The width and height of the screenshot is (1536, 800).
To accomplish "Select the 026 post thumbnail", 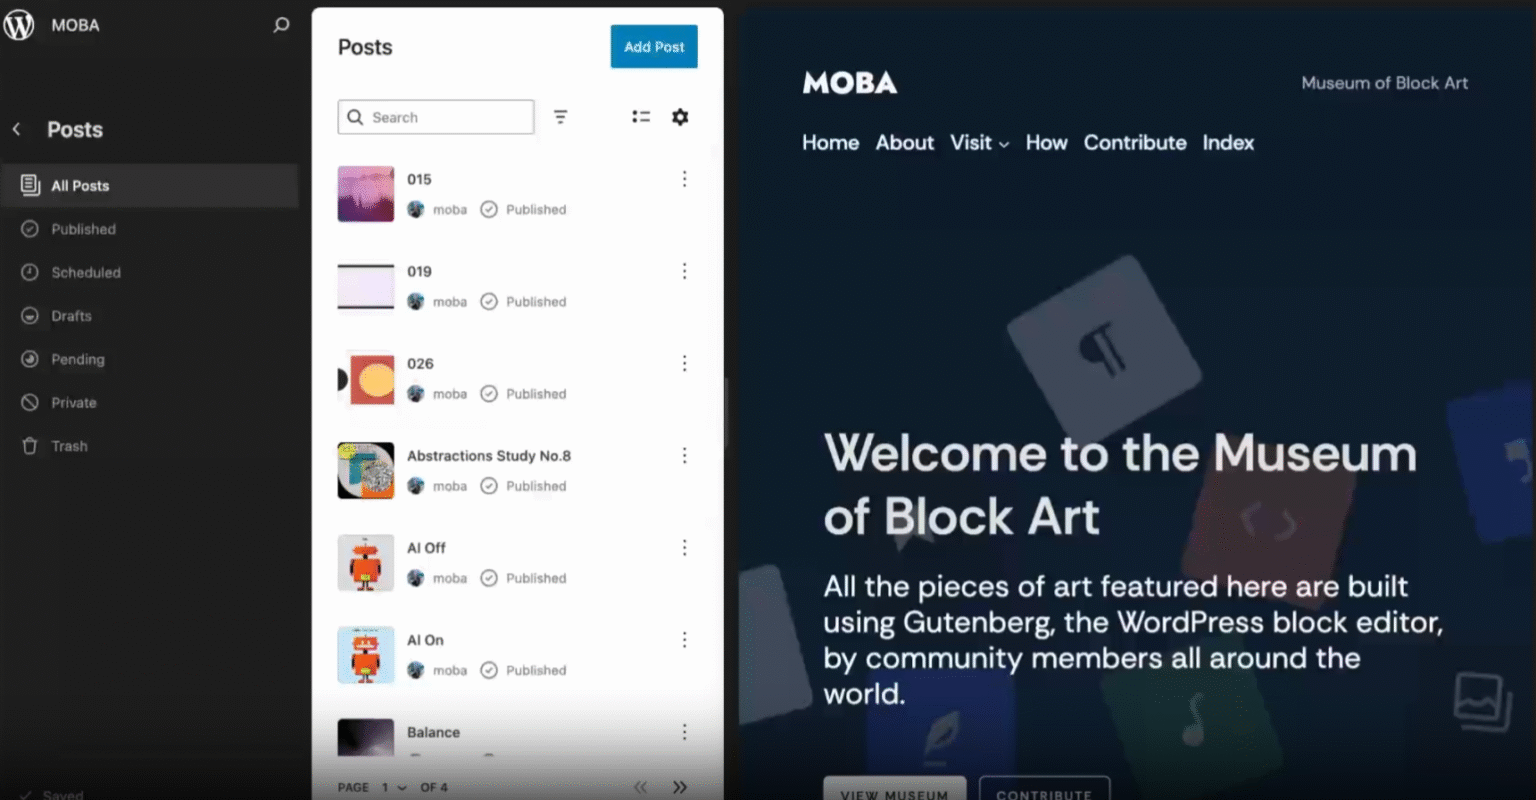I will (x=366, y=378).
